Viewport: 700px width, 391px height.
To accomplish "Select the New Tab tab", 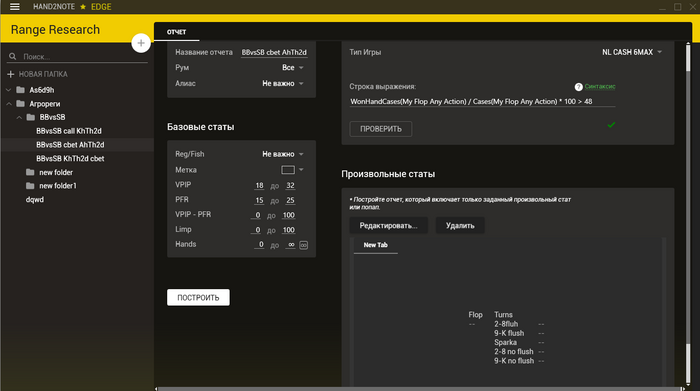I will 375,245.
